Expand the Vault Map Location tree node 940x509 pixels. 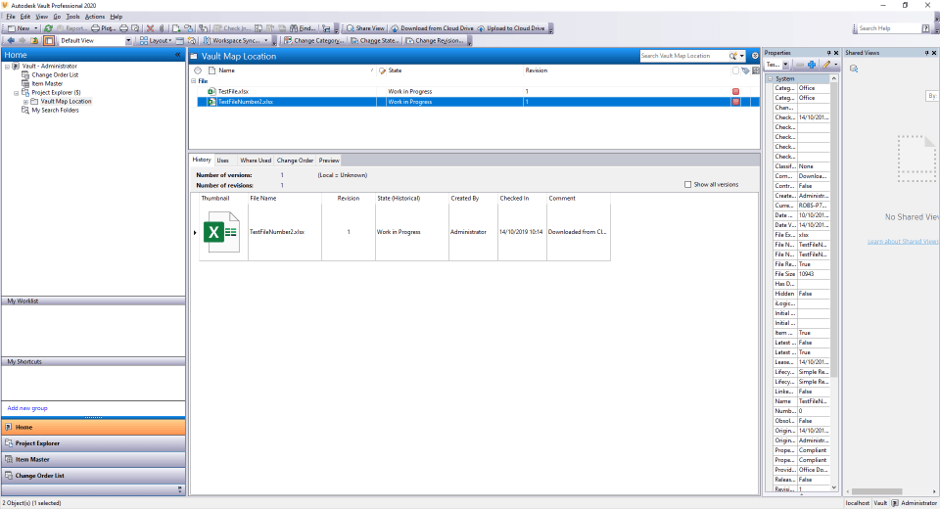click(26, 102)
